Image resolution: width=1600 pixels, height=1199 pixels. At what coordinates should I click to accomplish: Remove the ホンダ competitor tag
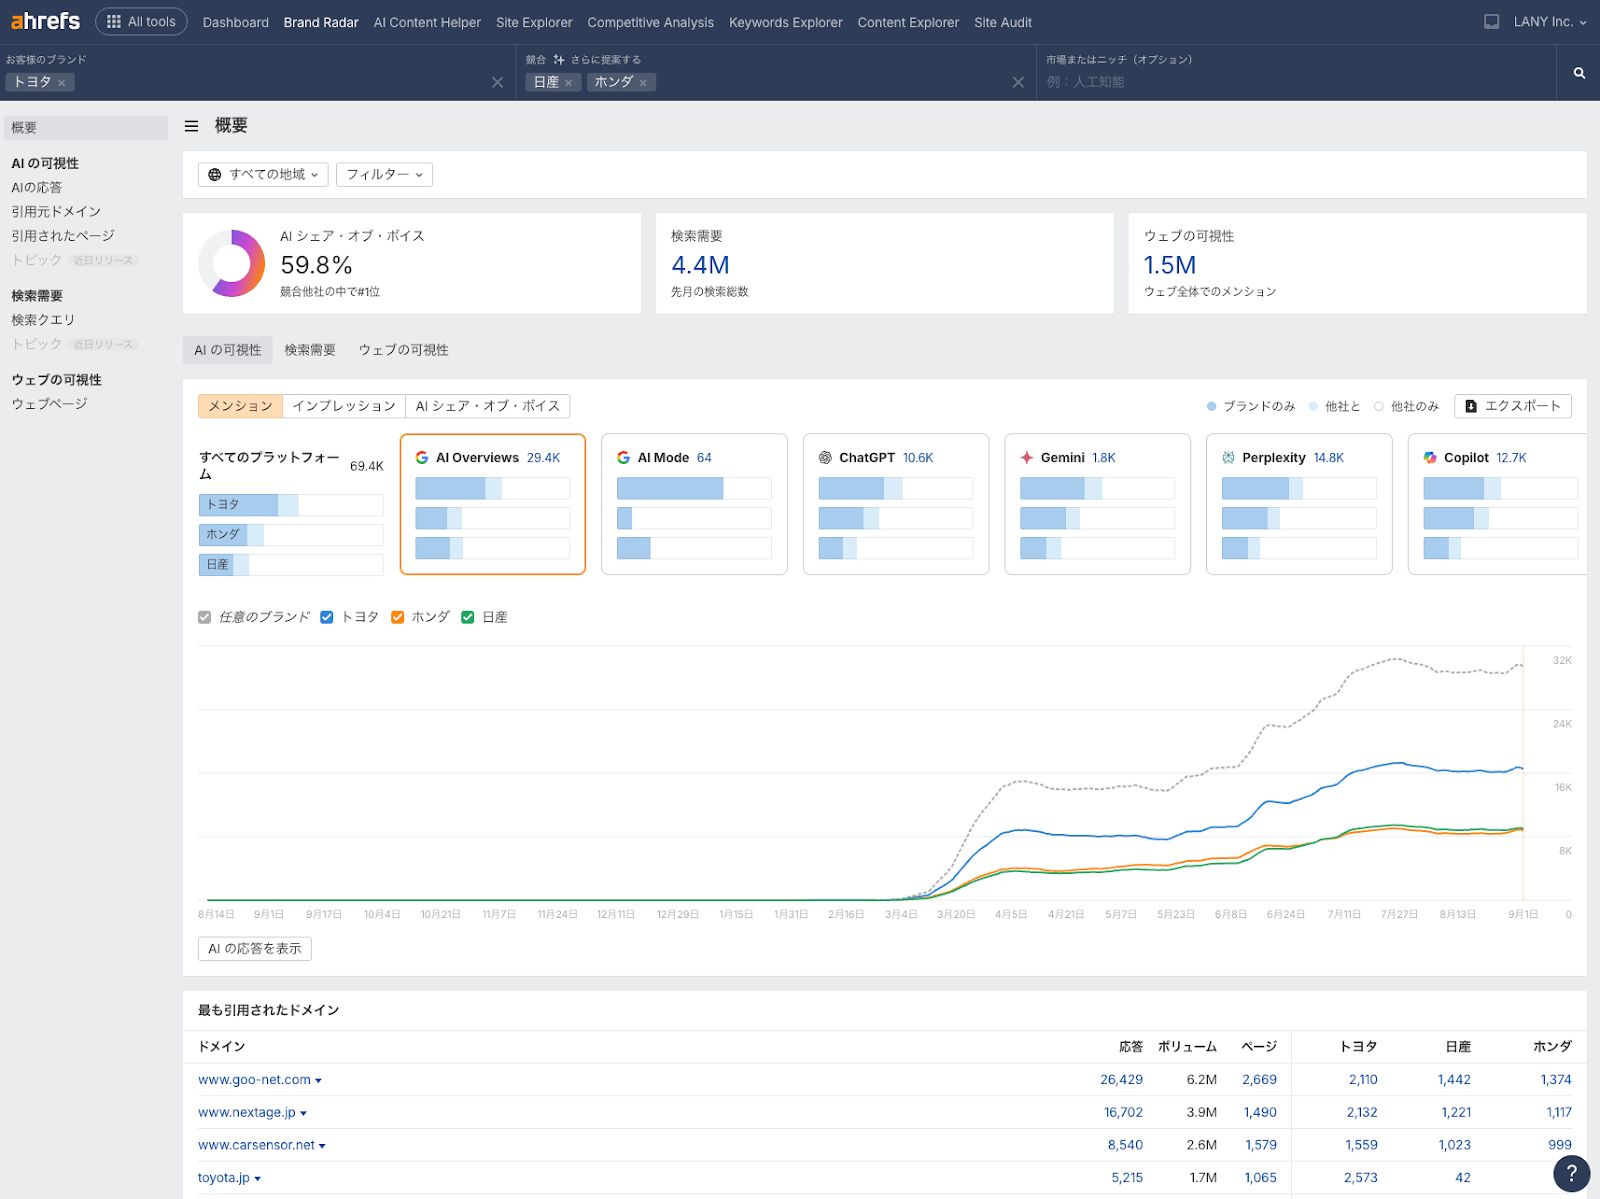tap(643, 83)
